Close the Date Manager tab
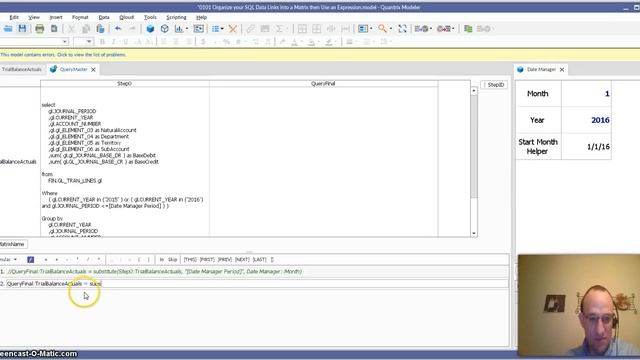Image resolution: width=640 pixels, height=360 pixels. point(562,69)
